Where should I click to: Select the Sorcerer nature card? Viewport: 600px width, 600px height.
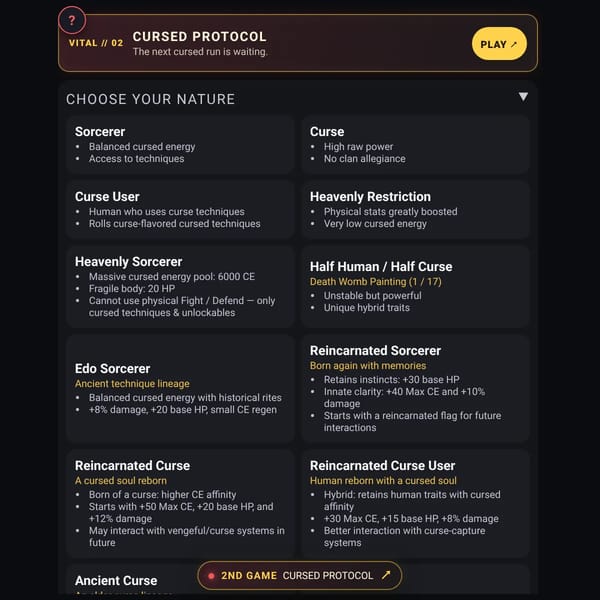click(180, 145)
